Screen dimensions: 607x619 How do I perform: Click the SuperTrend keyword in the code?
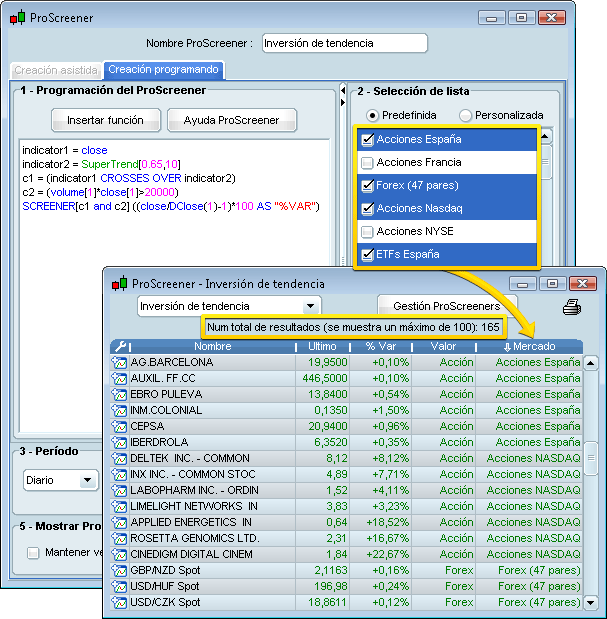click(x=110, y=164)
